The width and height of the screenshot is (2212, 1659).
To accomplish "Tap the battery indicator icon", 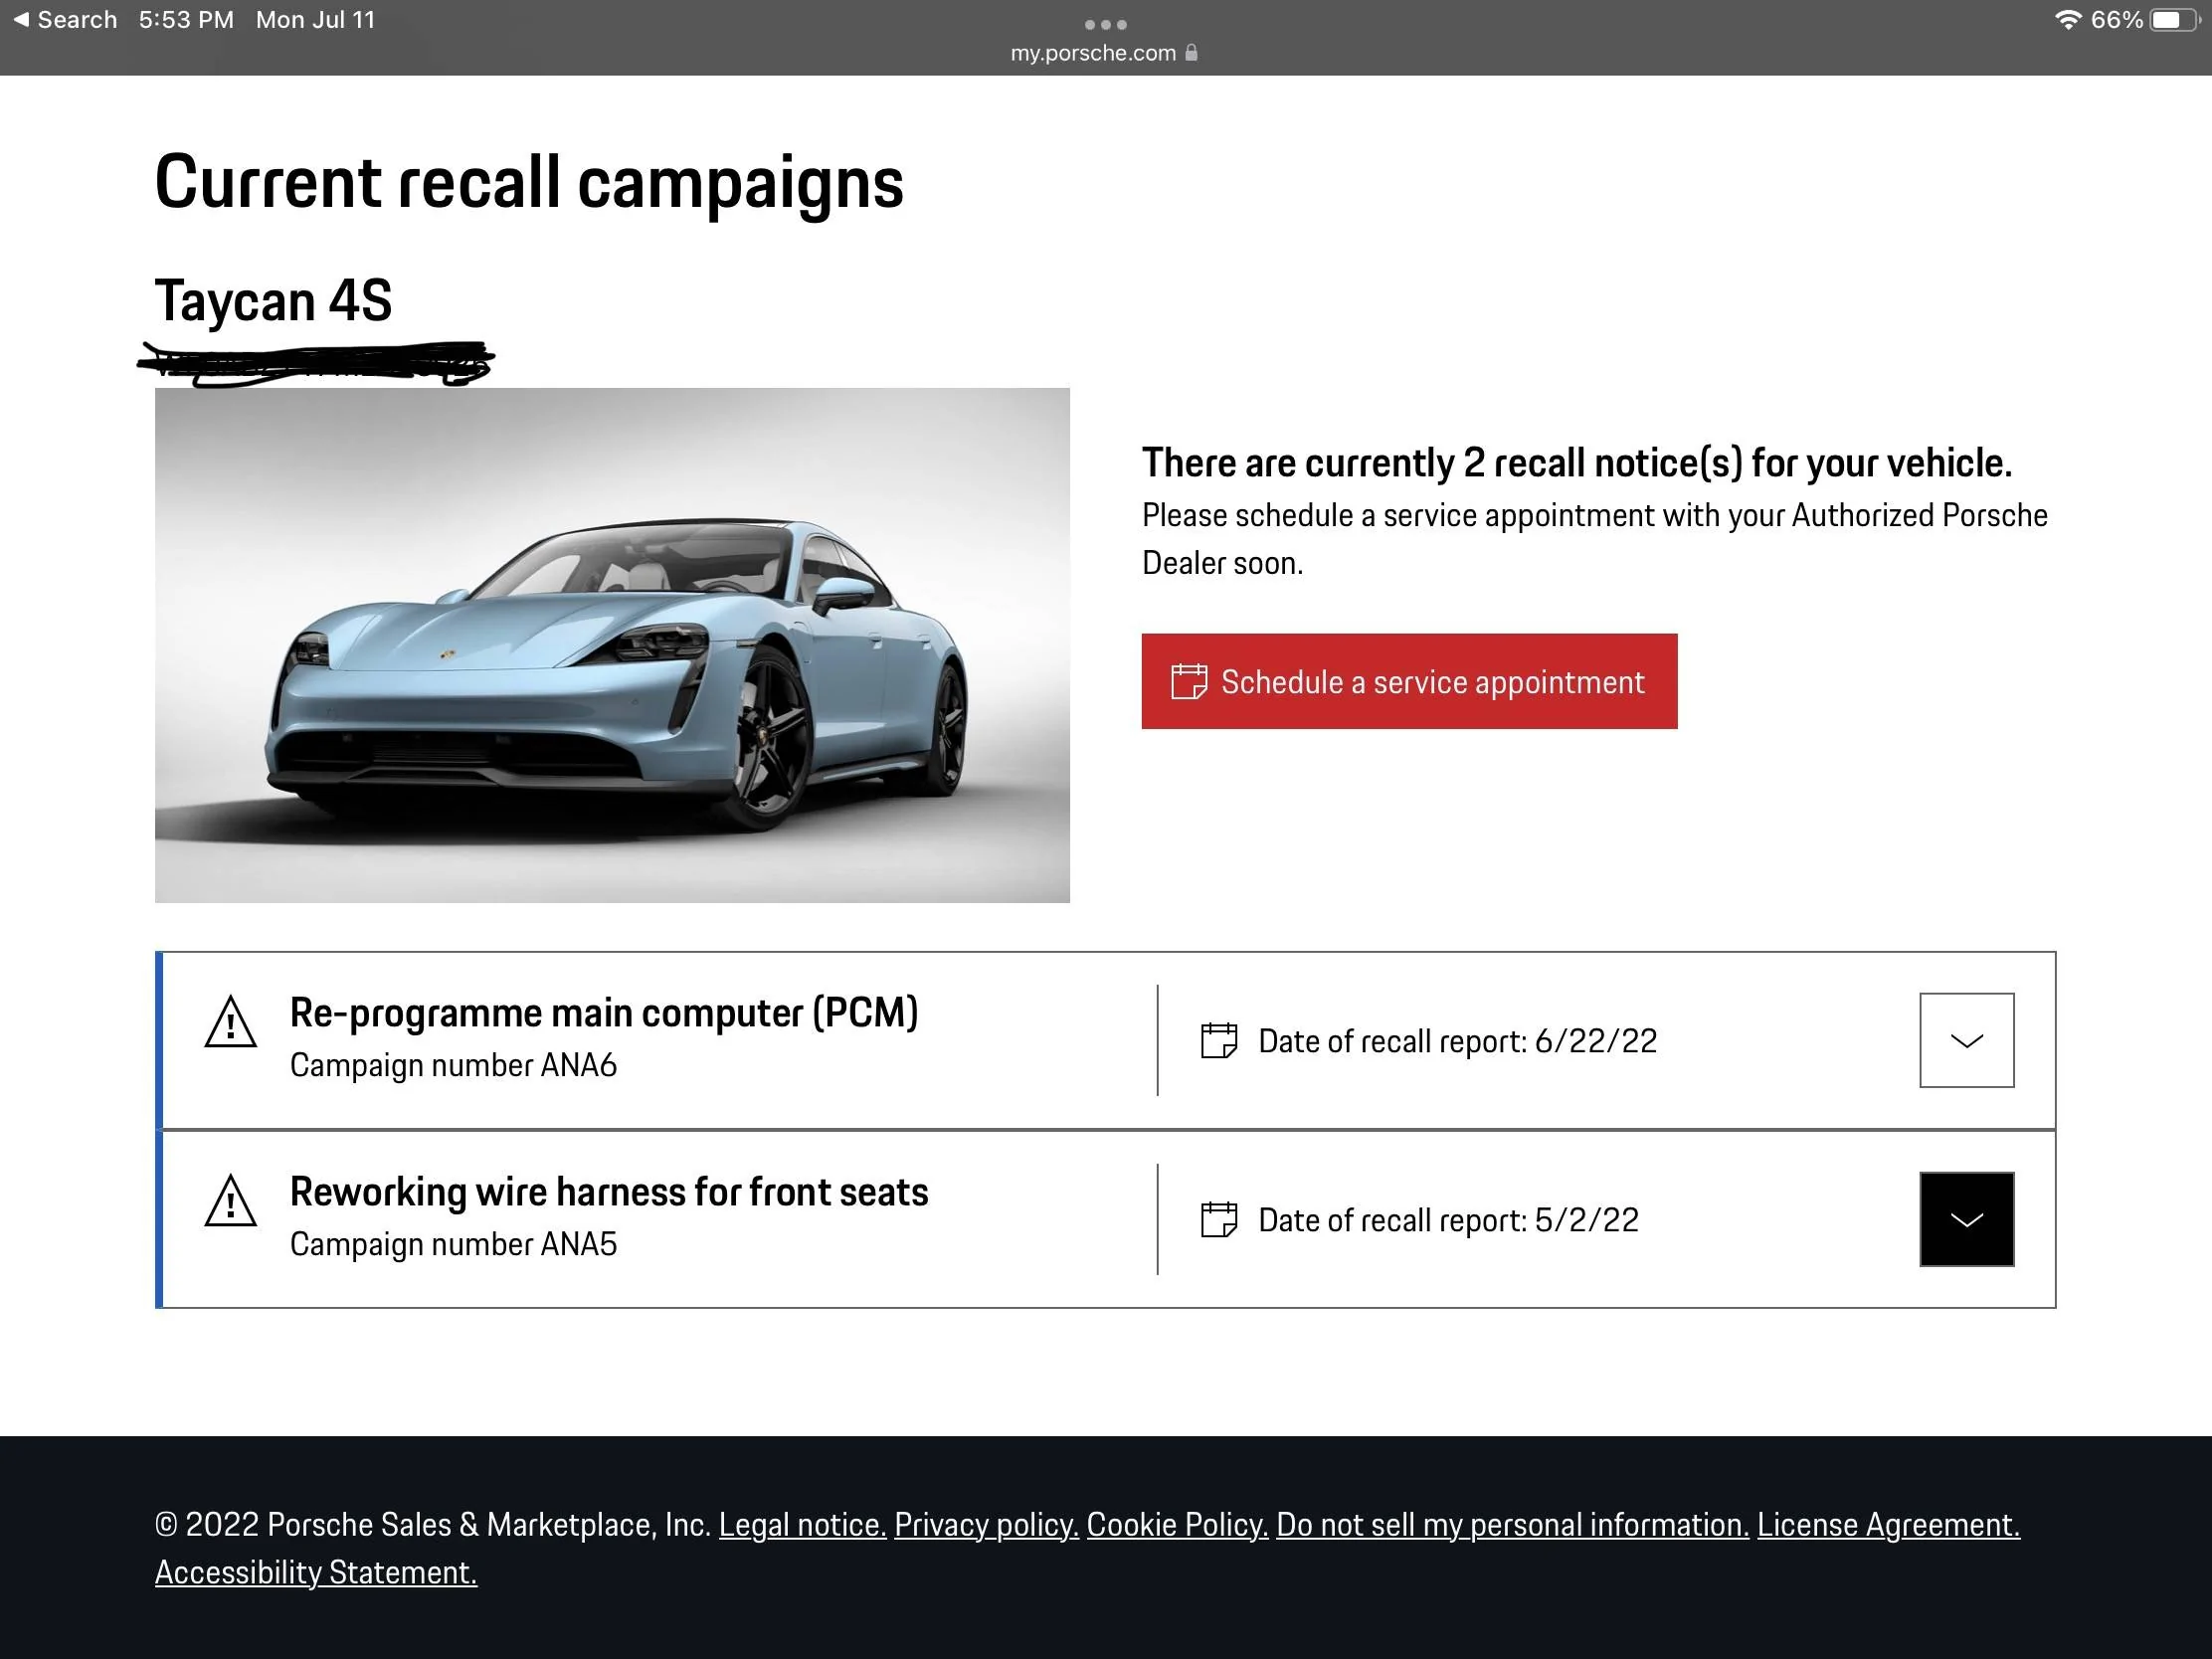I will pos(2176,20).
